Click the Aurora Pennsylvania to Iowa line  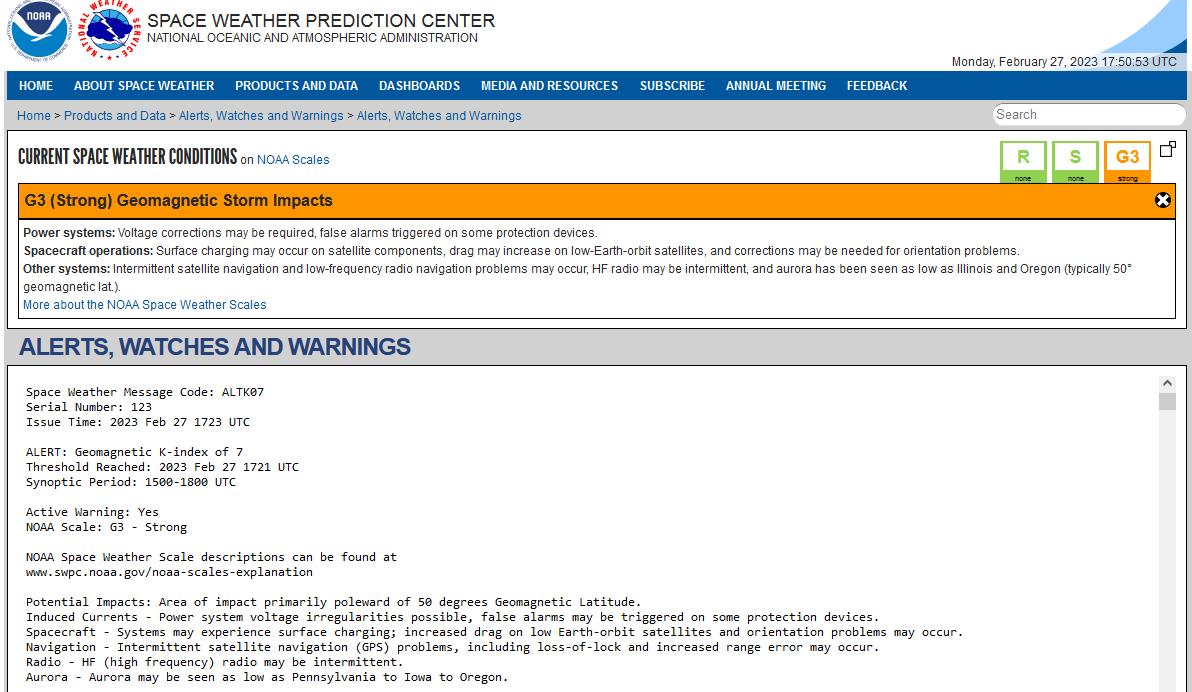pos(267,677)
